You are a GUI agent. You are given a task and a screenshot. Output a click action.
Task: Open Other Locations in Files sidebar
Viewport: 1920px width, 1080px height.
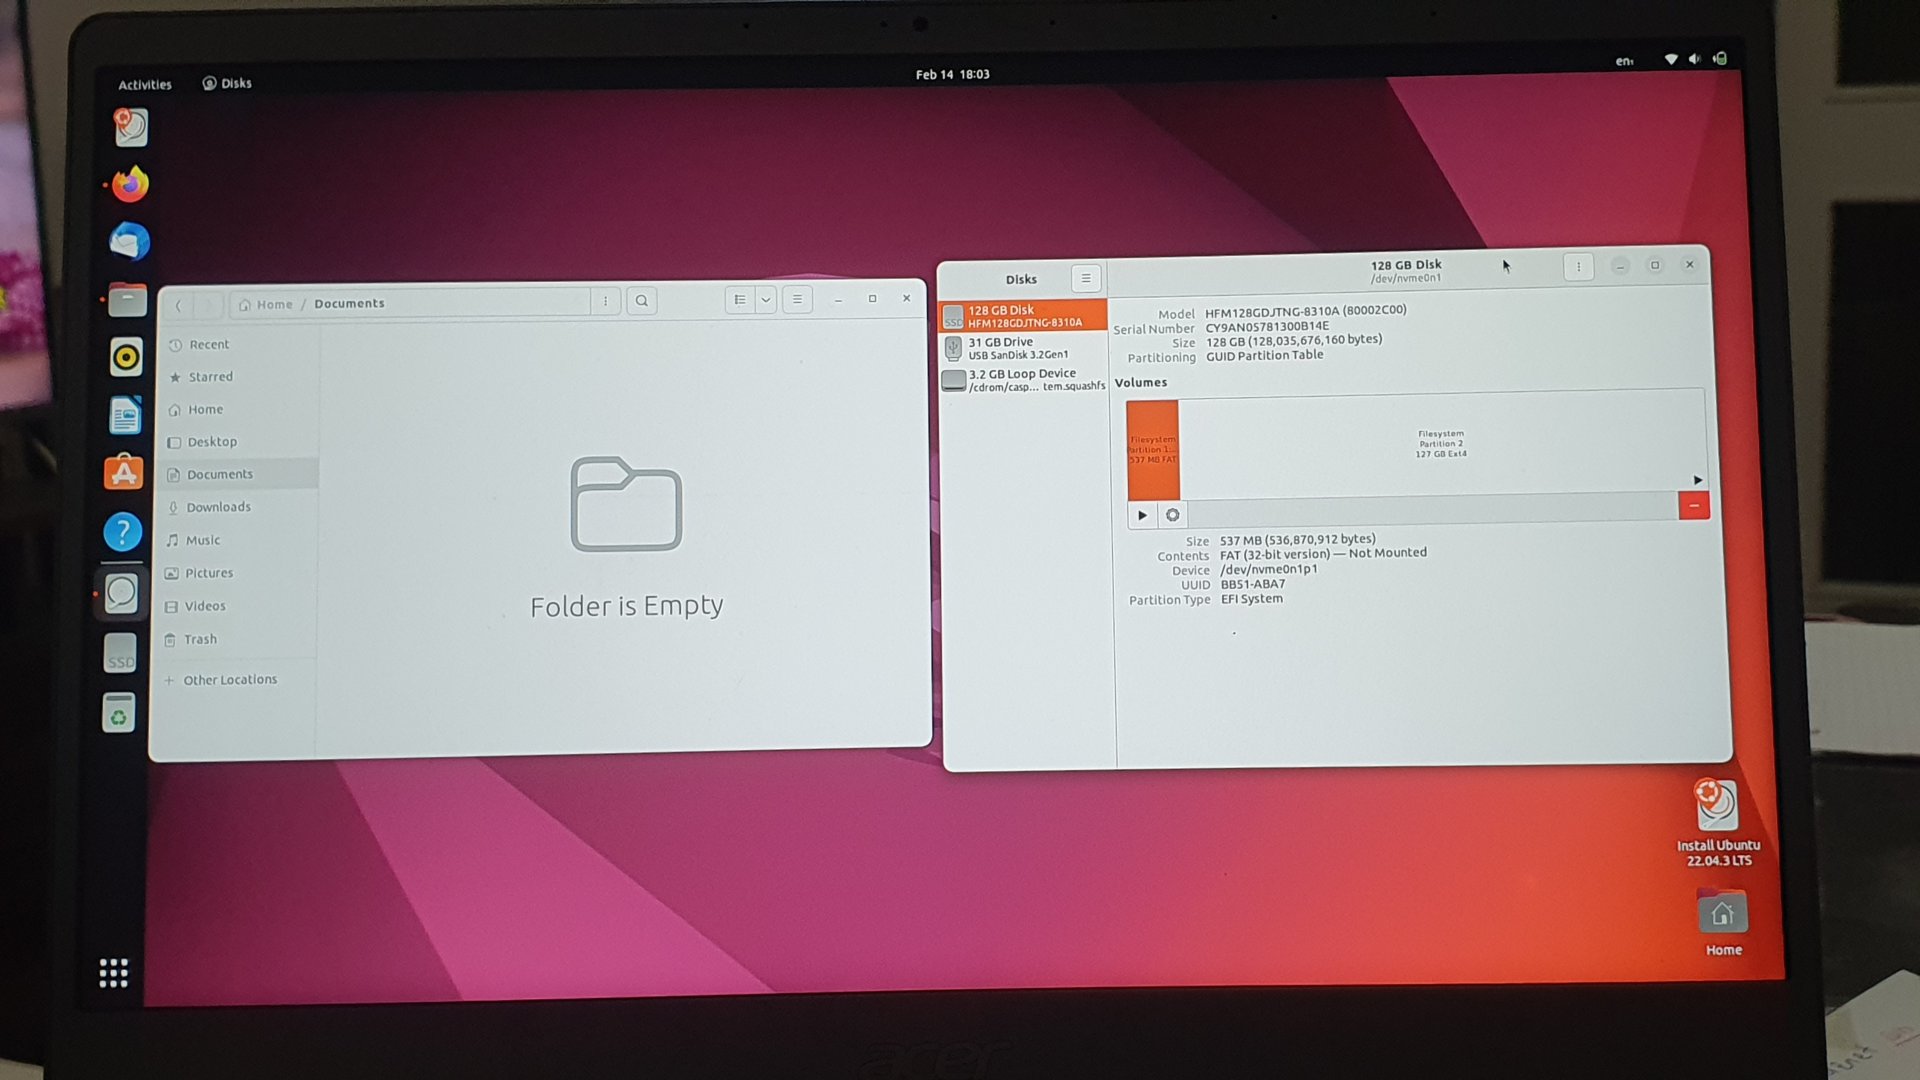[230, 680]
